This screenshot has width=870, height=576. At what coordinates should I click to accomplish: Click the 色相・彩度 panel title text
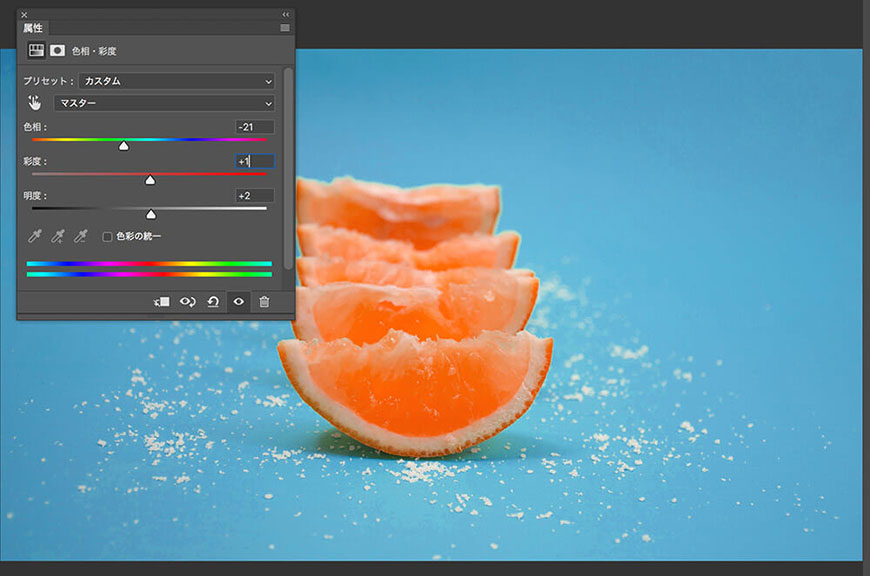94,51
